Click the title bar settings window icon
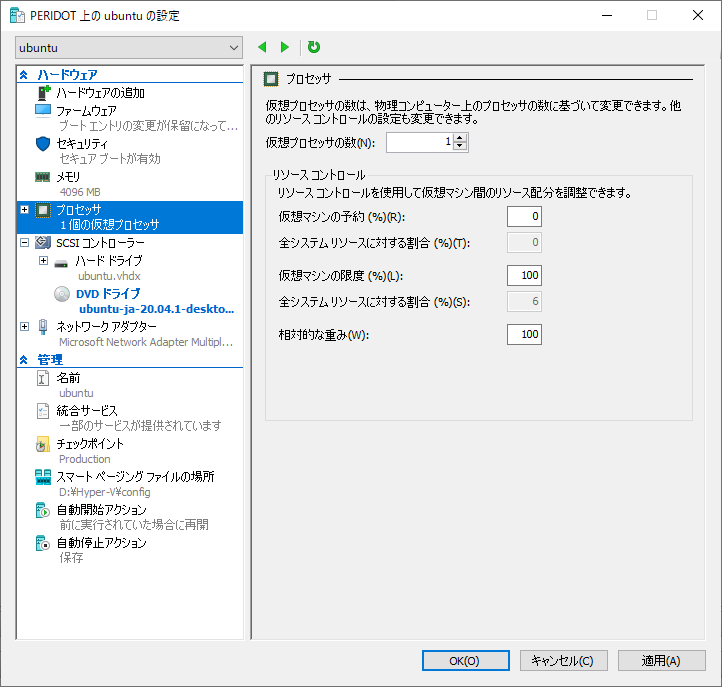This screenshot has width=722, height=687. [x=17, y=16]
